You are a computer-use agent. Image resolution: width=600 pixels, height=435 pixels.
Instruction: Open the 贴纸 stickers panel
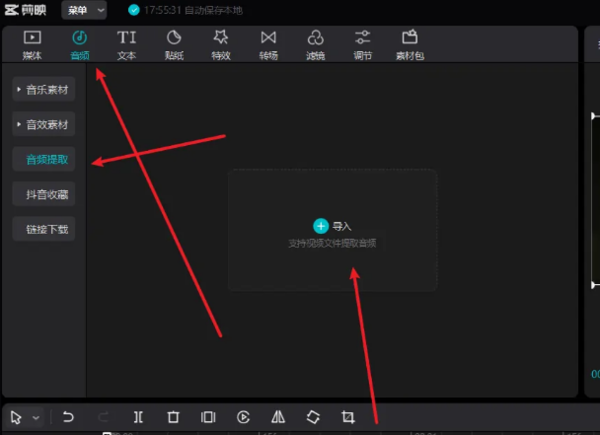click(174, 45)
